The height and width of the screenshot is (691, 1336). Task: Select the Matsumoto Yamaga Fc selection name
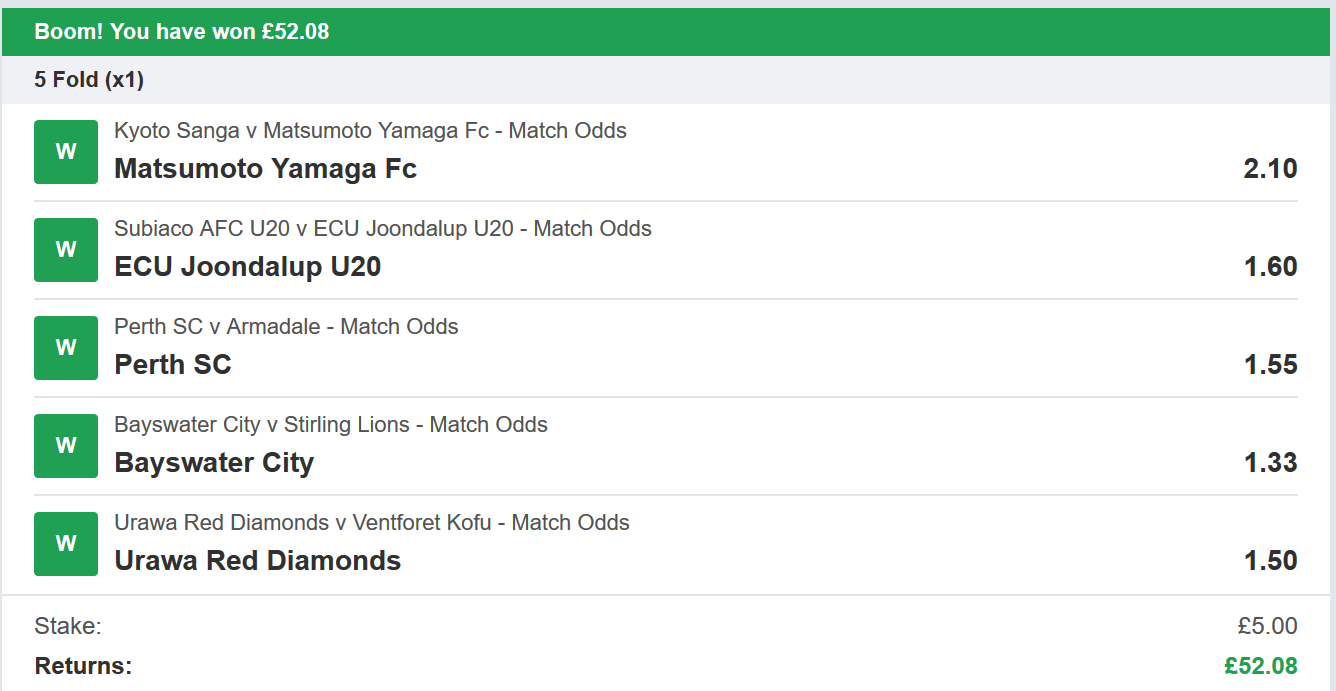coord(265,169)
